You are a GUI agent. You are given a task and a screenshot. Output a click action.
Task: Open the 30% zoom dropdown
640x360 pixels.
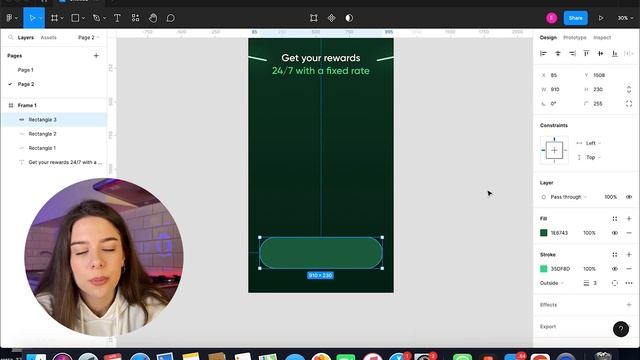click(625, 18)
